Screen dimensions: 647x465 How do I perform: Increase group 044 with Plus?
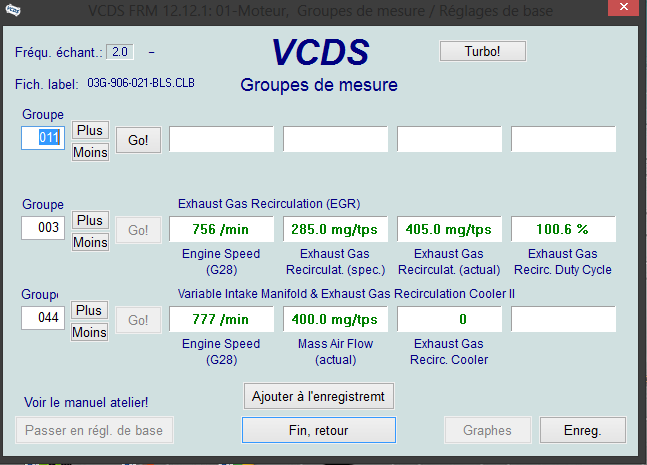click(90, 310)
